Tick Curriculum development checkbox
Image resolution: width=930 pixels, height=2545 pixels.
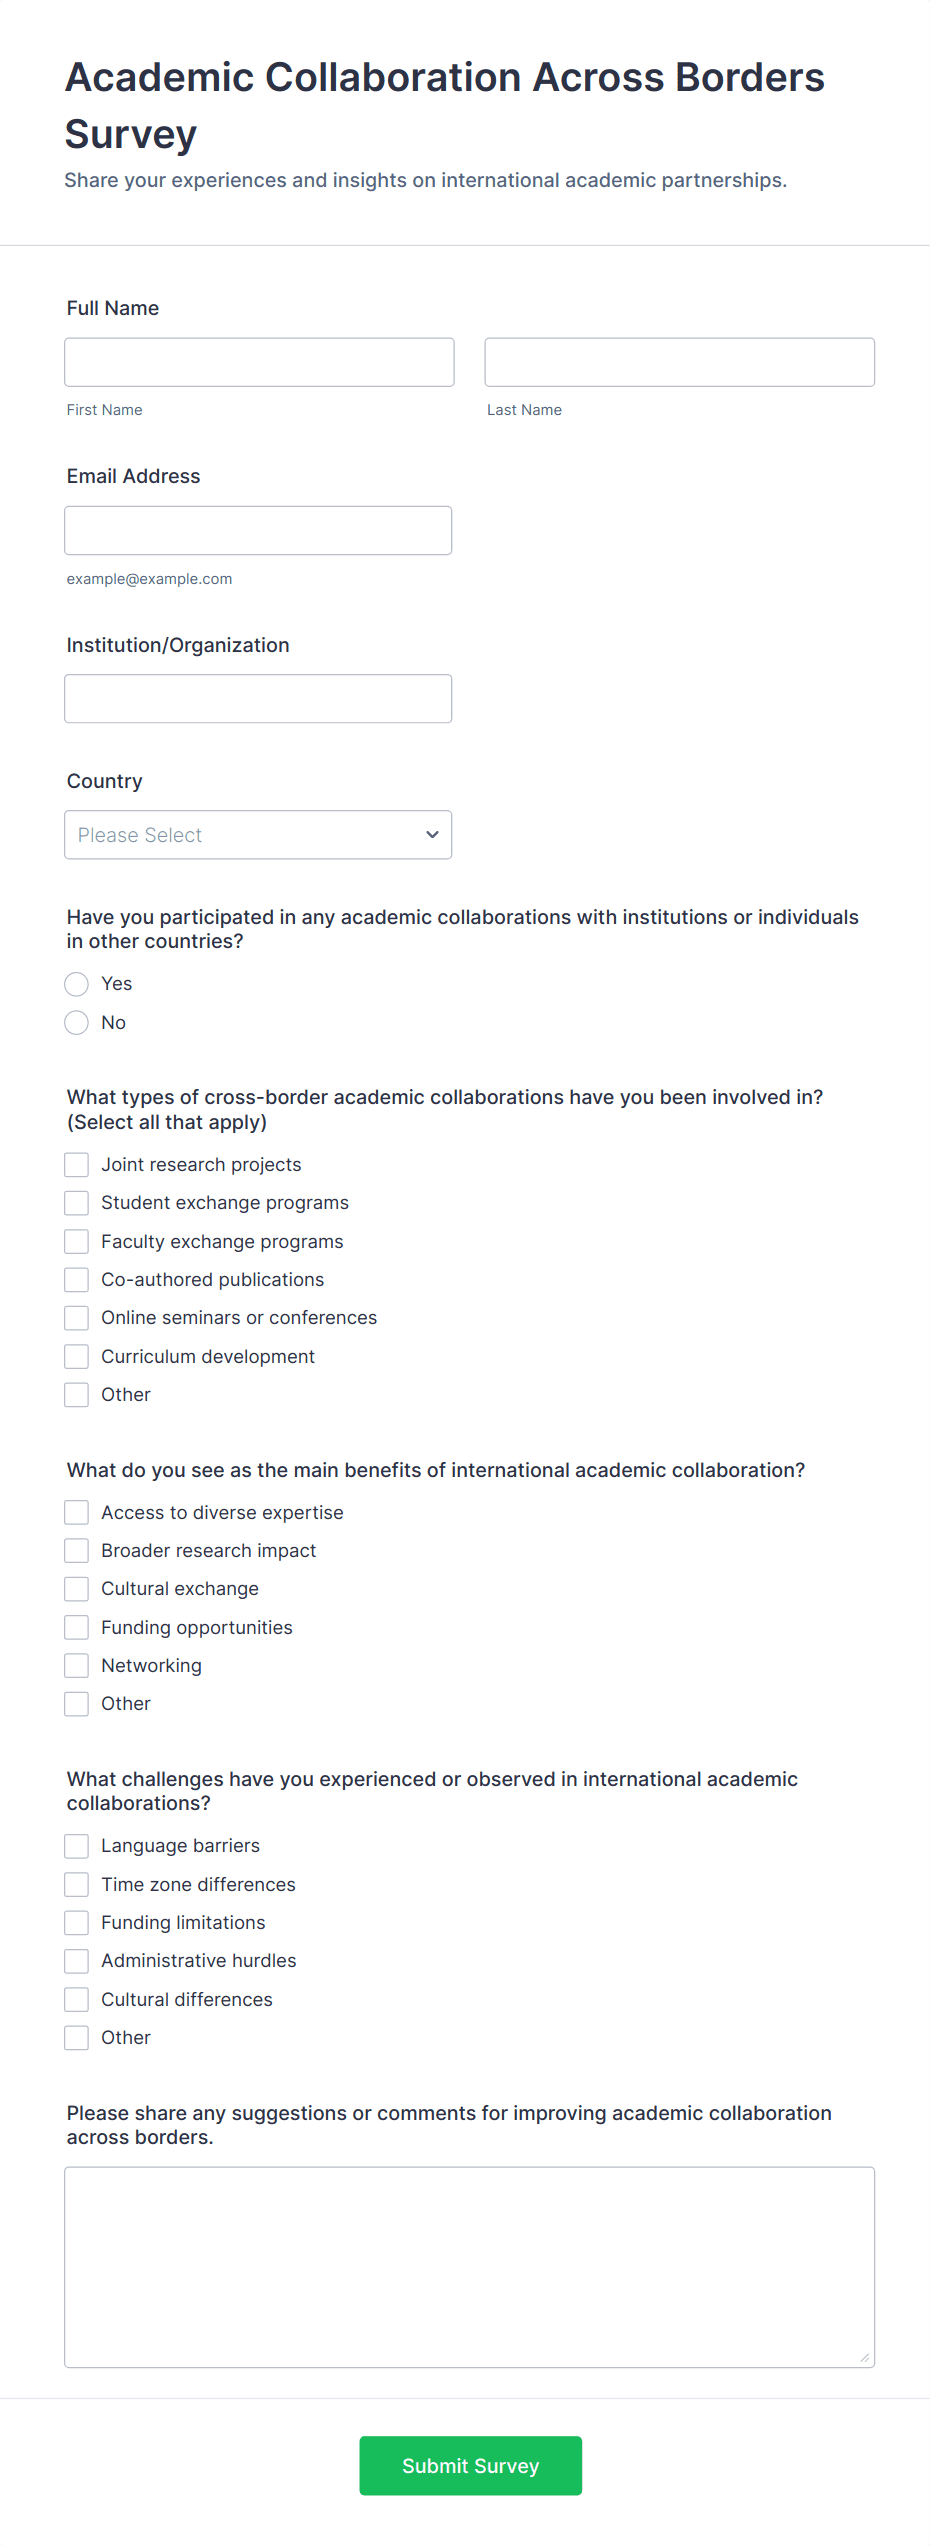pos(77,1356)
